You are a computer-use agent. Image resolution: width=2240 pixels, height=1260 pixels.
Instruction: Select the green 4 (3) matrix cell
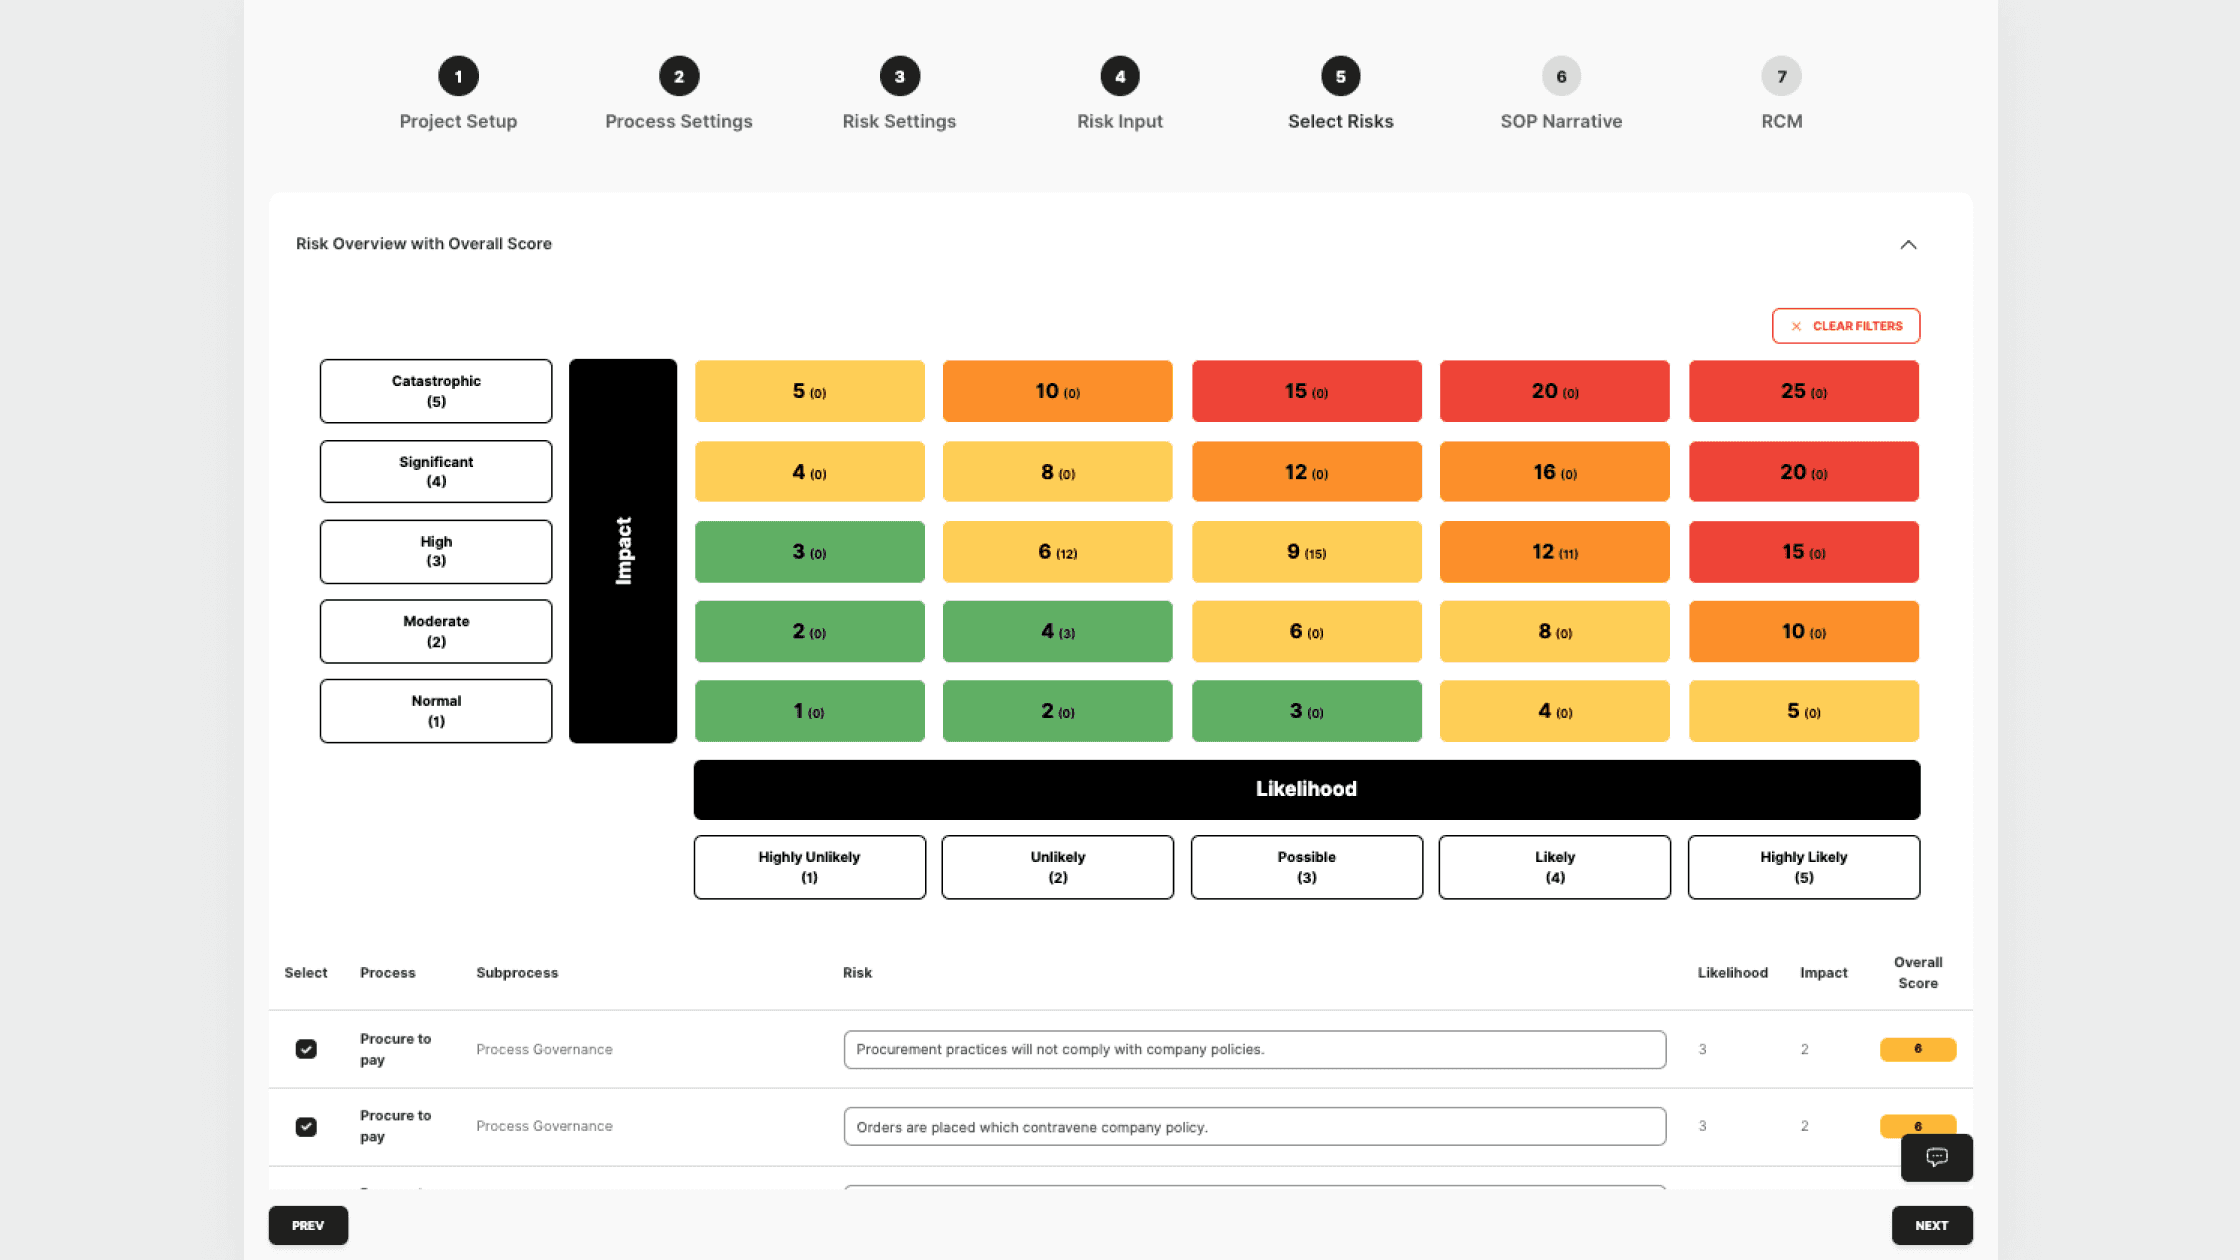(1057, 631)
